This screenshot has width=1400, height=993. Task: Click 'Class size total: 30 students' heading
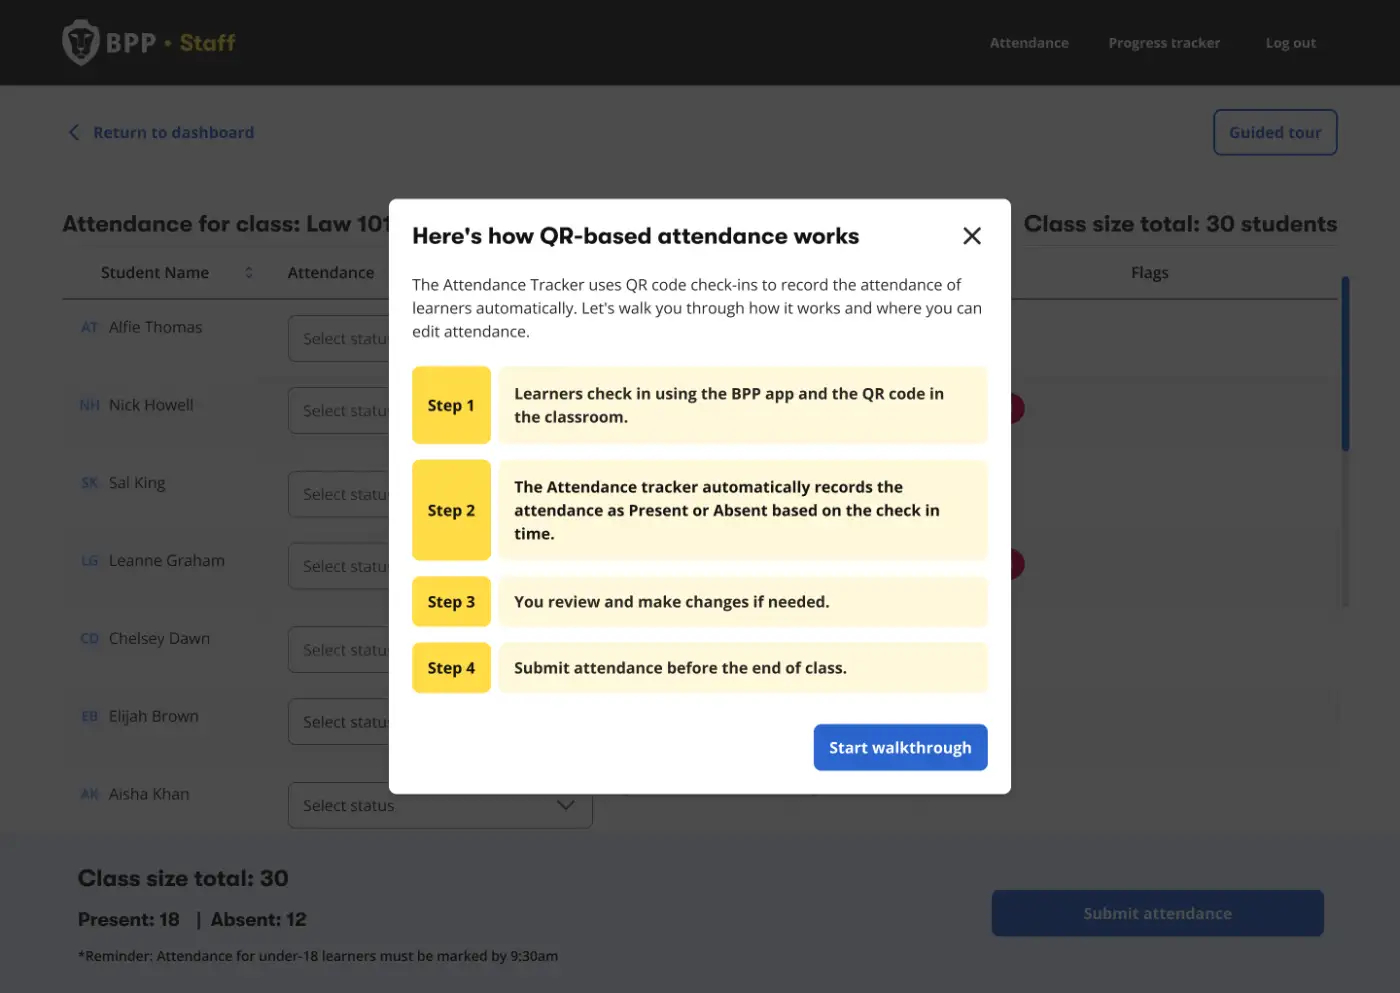pos(1180,224)
